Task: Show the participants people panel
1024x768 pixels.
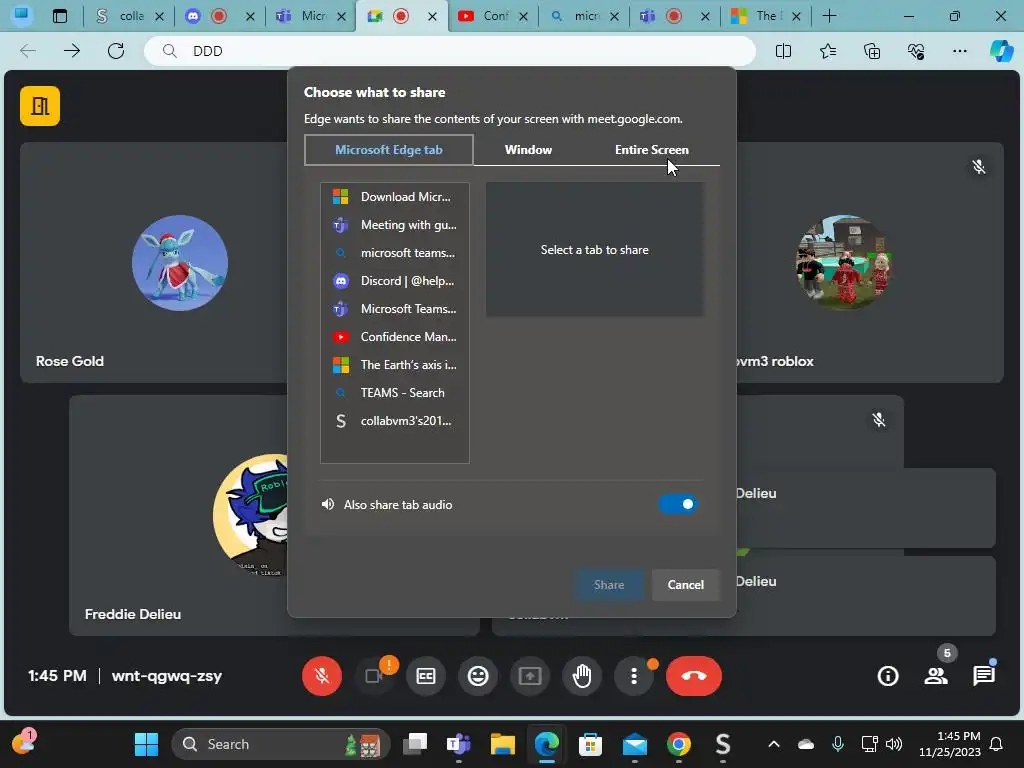Action: click(936, 676)
